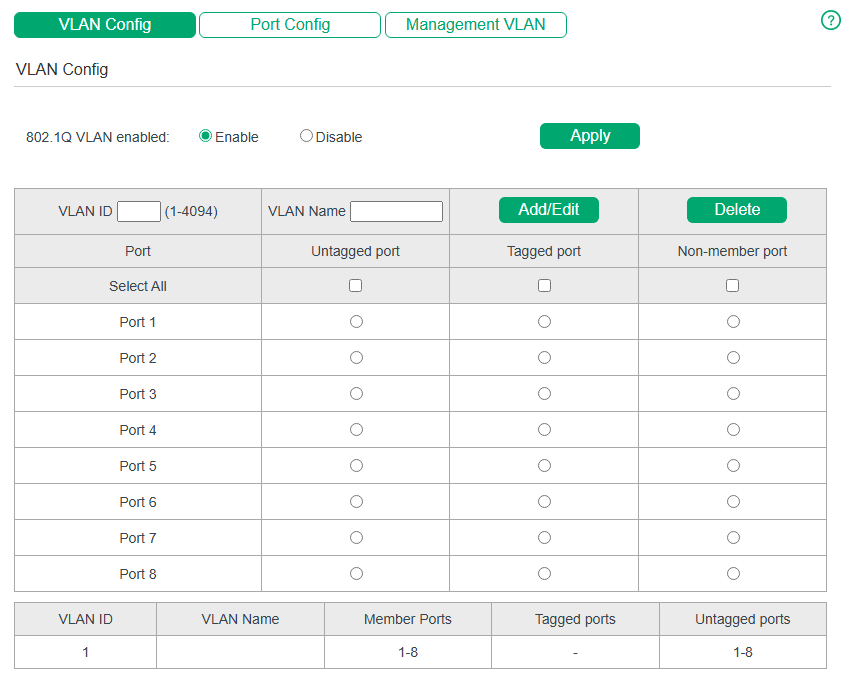Click the 'Non-member port' column header
Image resolution: width=848 pixels, height=686 pixels.
click(732, 252)
